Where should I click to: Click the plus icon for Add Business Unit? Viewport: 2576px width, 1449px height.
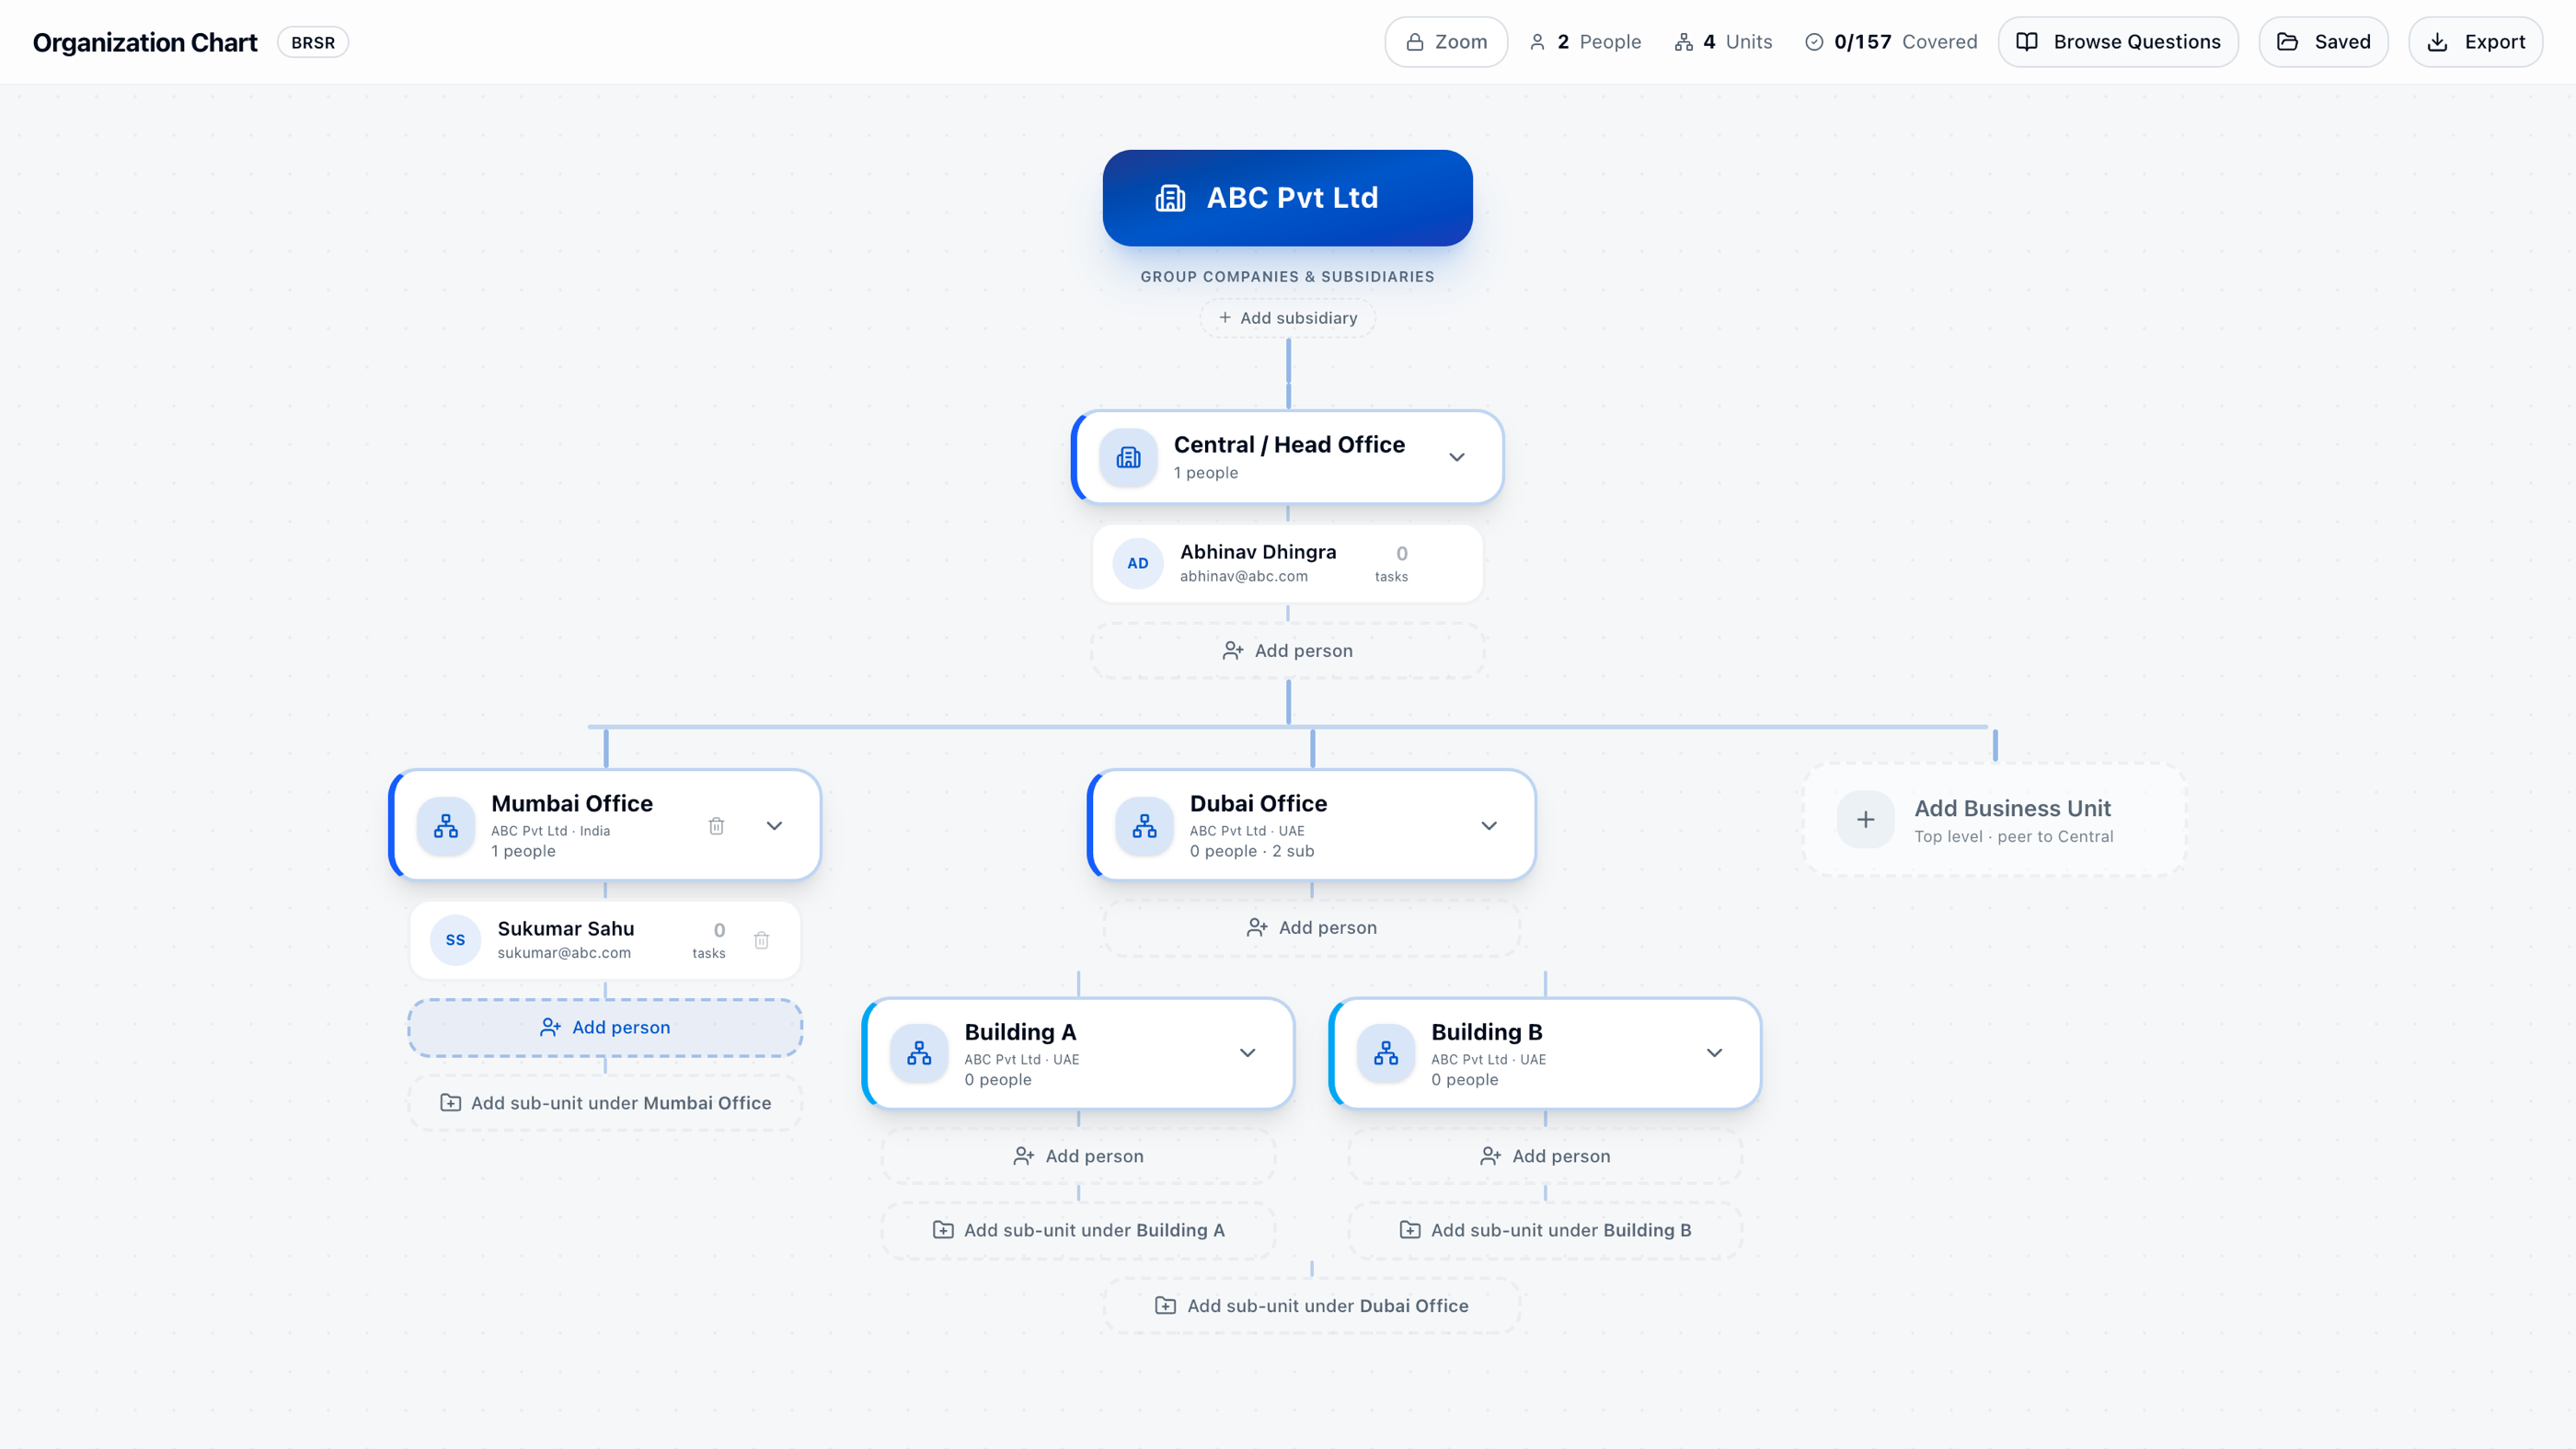click(1865, 820)
